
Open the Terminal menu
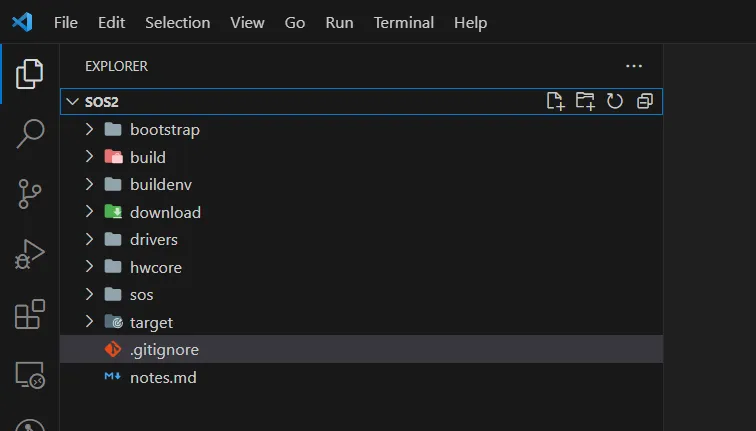tap(404, 23)
